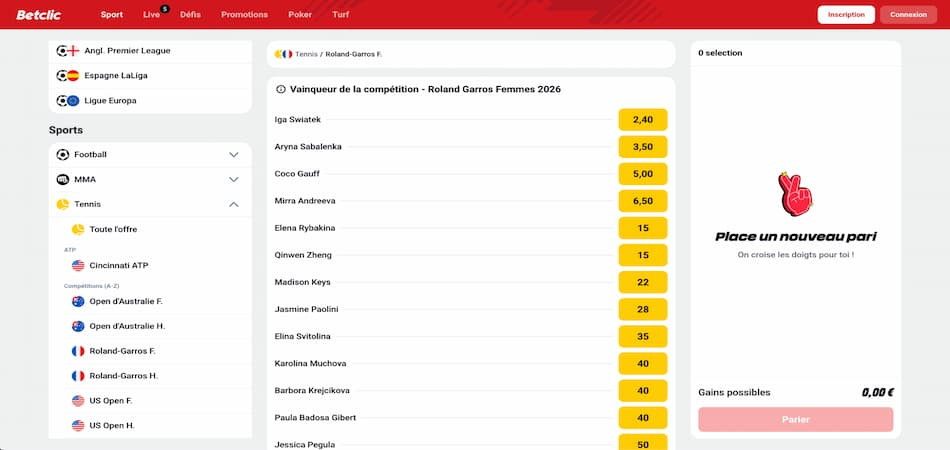Image resolution: width=950 pixels, height=450 pixels.
Task: Collapse the Tennis section chevron
Action: (234, 204)
